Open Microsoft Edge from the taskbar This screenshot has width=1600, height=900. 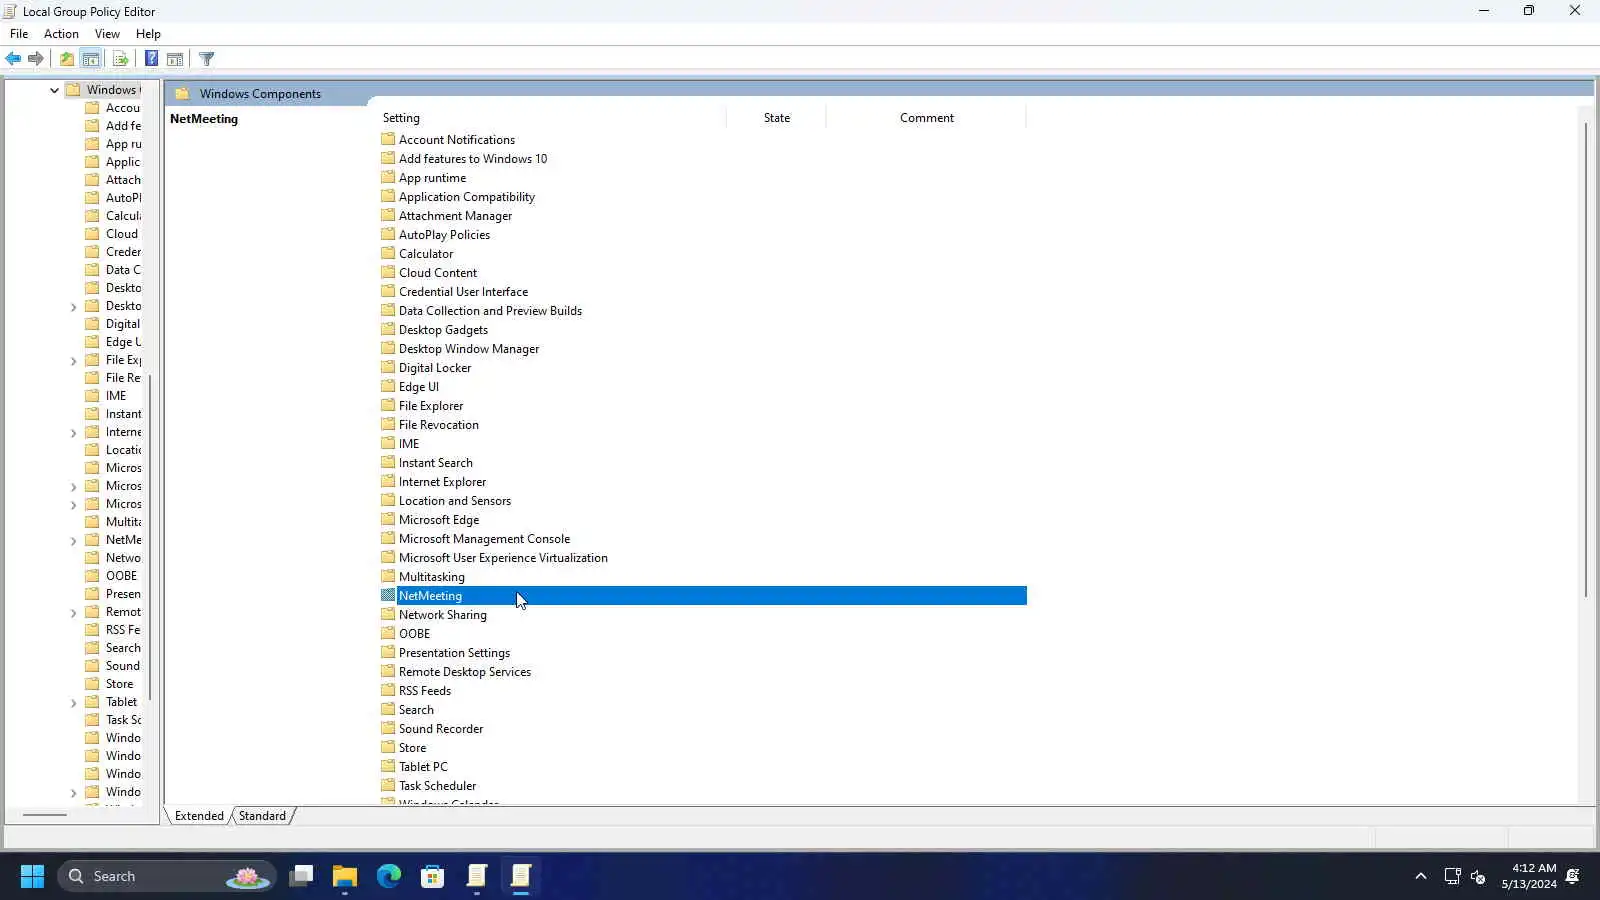pyautogui.click(x=389, y=876)
